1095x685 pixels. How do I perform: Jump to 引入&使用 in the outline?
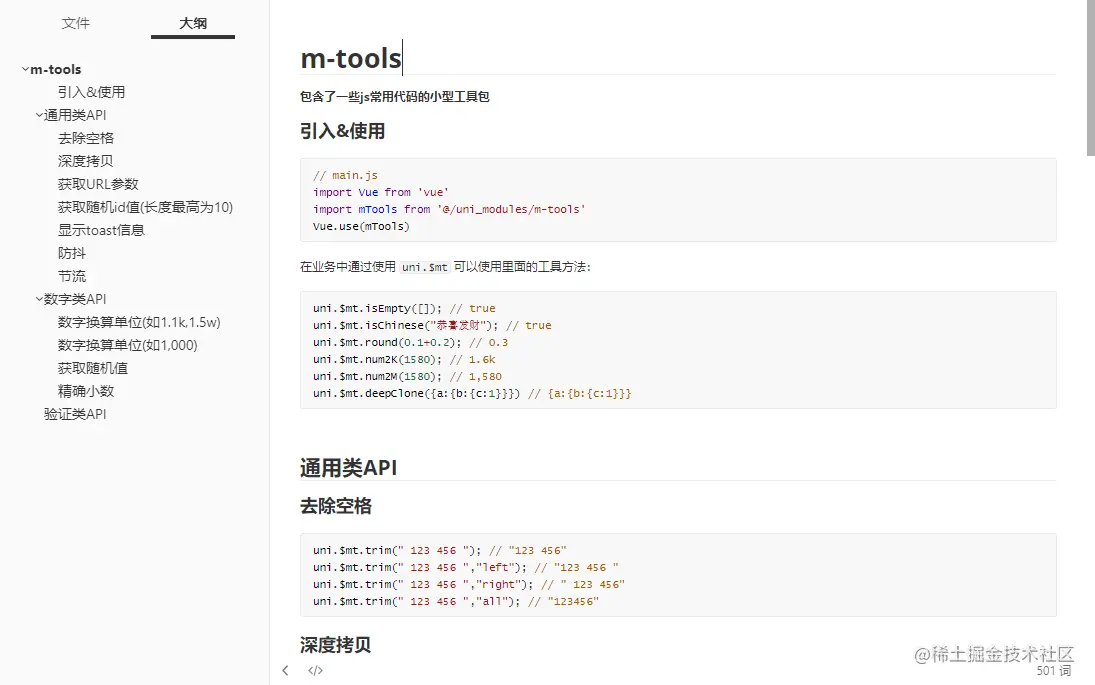[x=91, y=92]
